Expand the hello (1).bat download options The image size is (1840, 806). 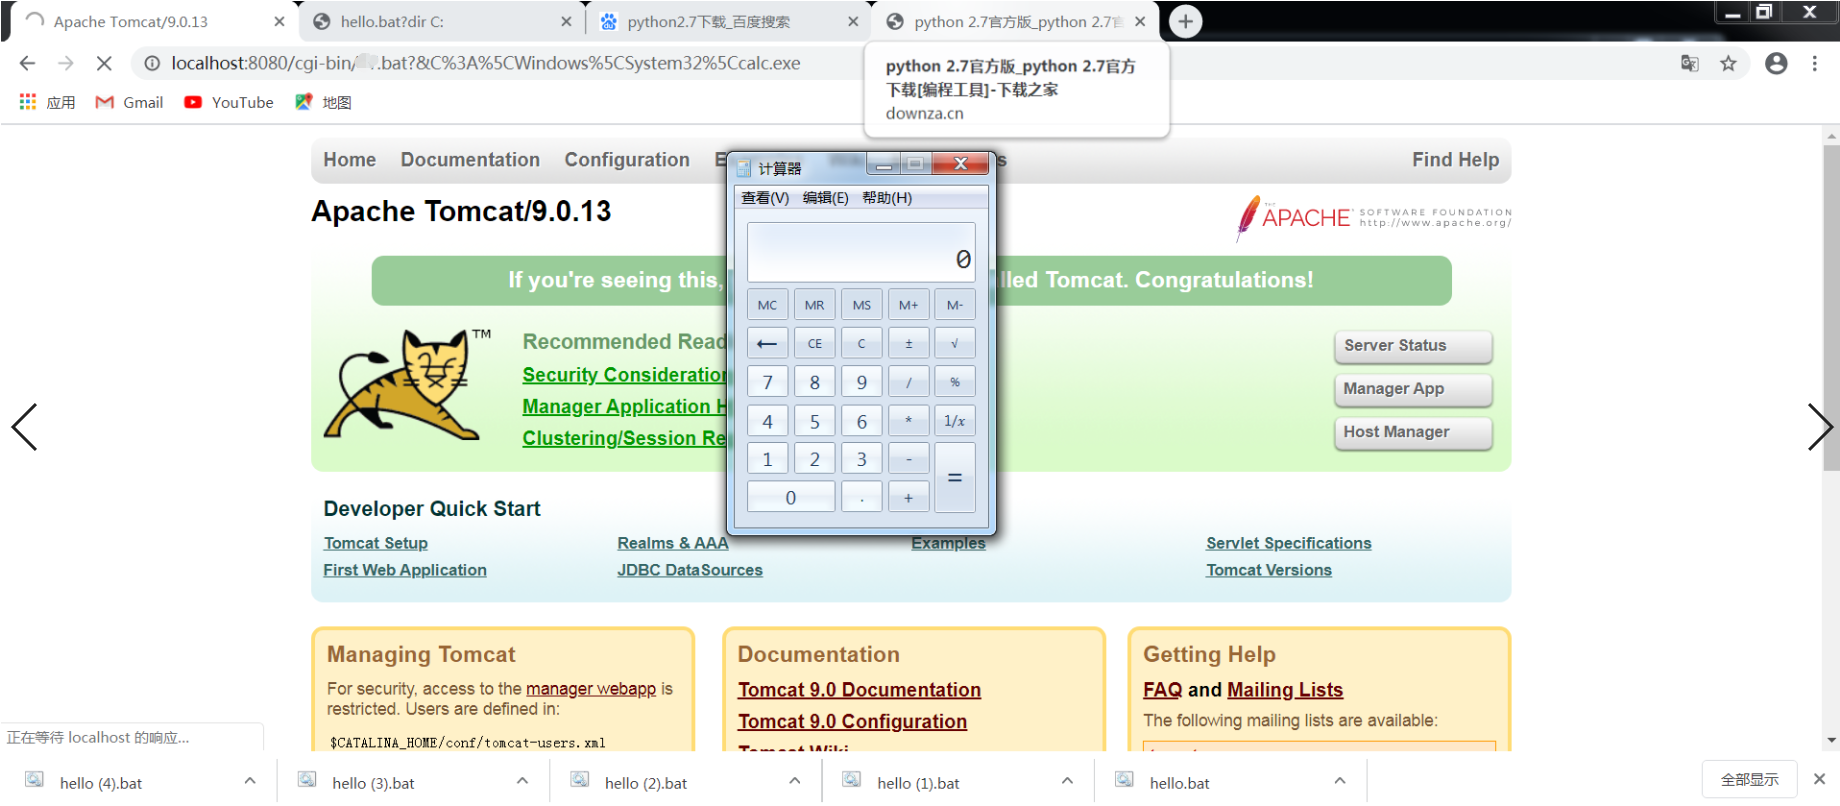pyautogui.click(x=1067, y=780)
